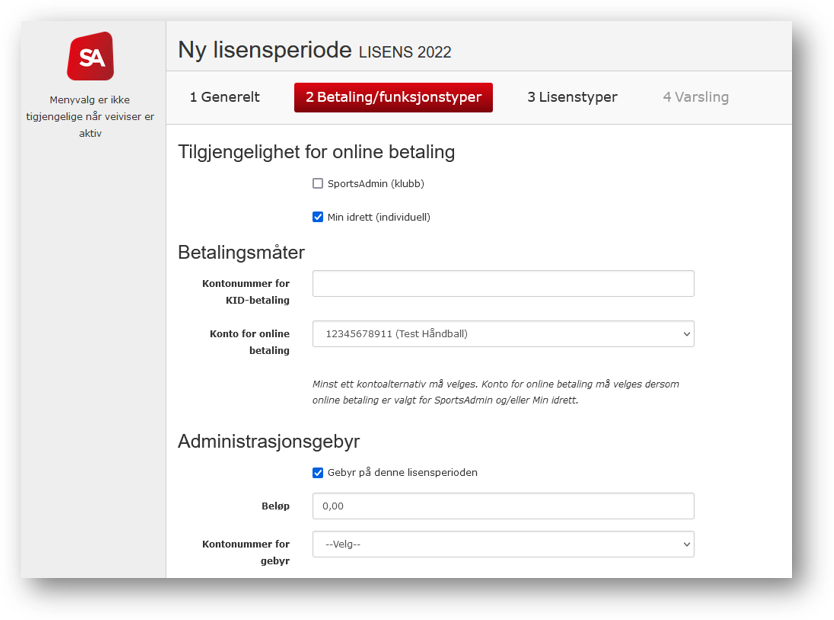Enable the SportsAdmin (klubb) checkbox
Viewport: 834px width, 620px height.
318,183
